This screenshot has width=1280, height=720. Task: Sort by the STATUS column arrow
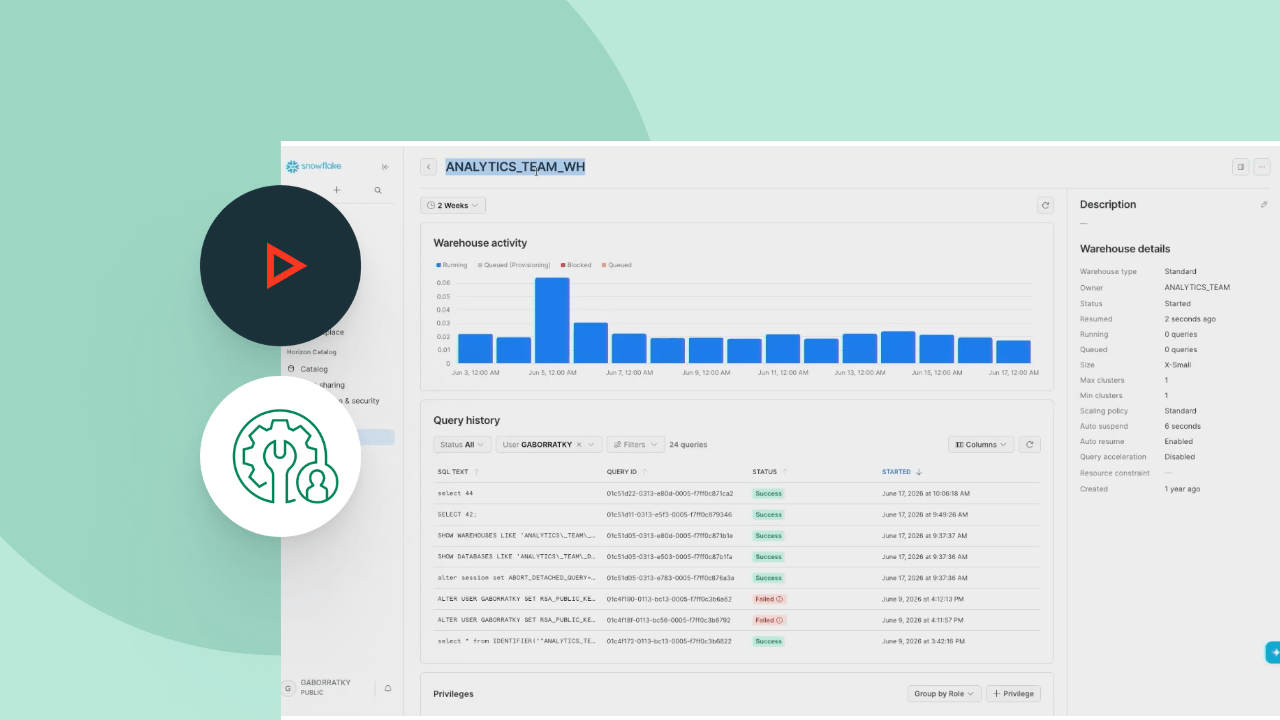click(785, 471)
